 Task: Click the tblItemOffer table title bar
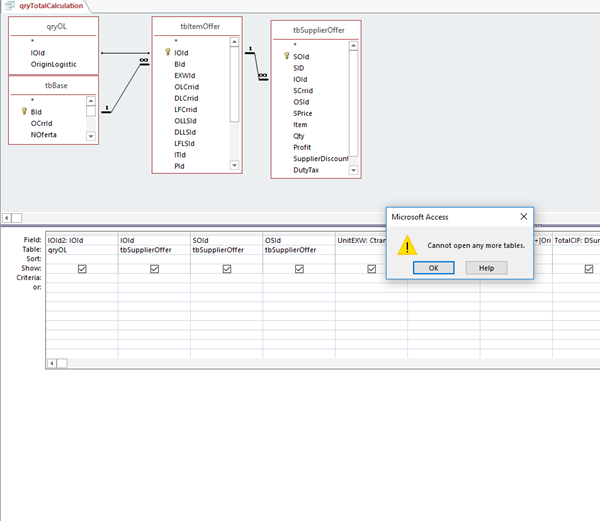point(196,27)
